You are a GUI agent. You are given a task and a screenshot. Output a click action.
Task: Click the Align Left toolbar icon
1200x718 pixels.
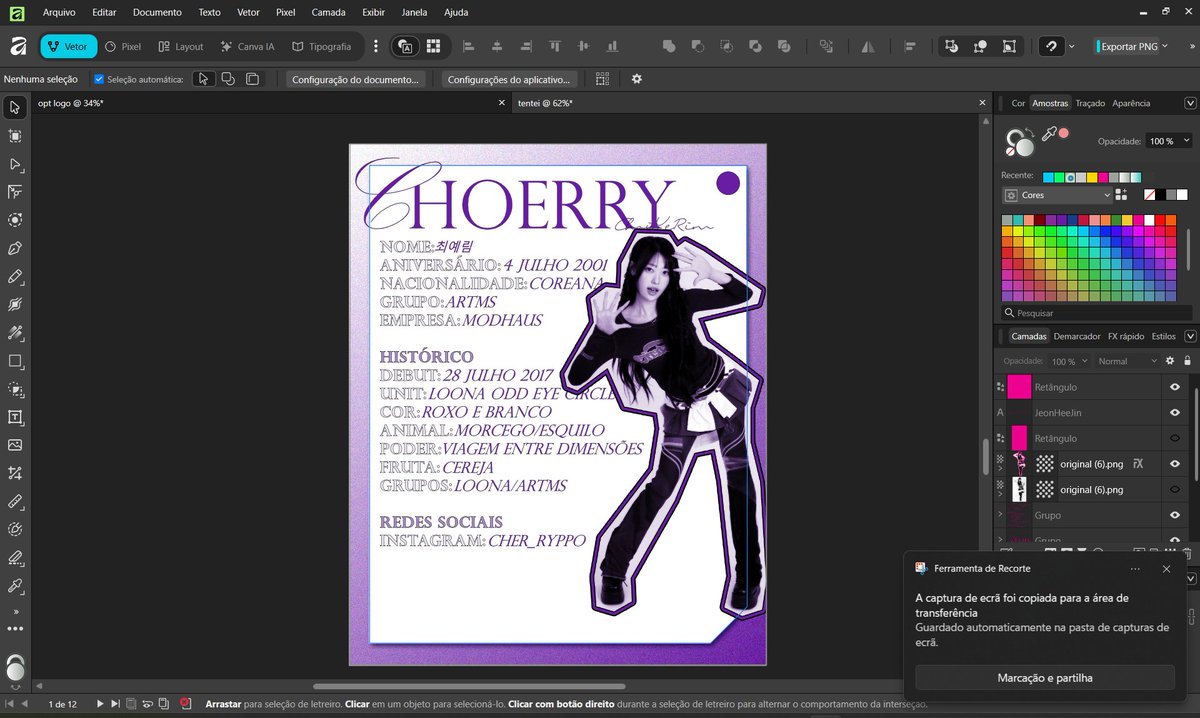(x=467, y=46)
